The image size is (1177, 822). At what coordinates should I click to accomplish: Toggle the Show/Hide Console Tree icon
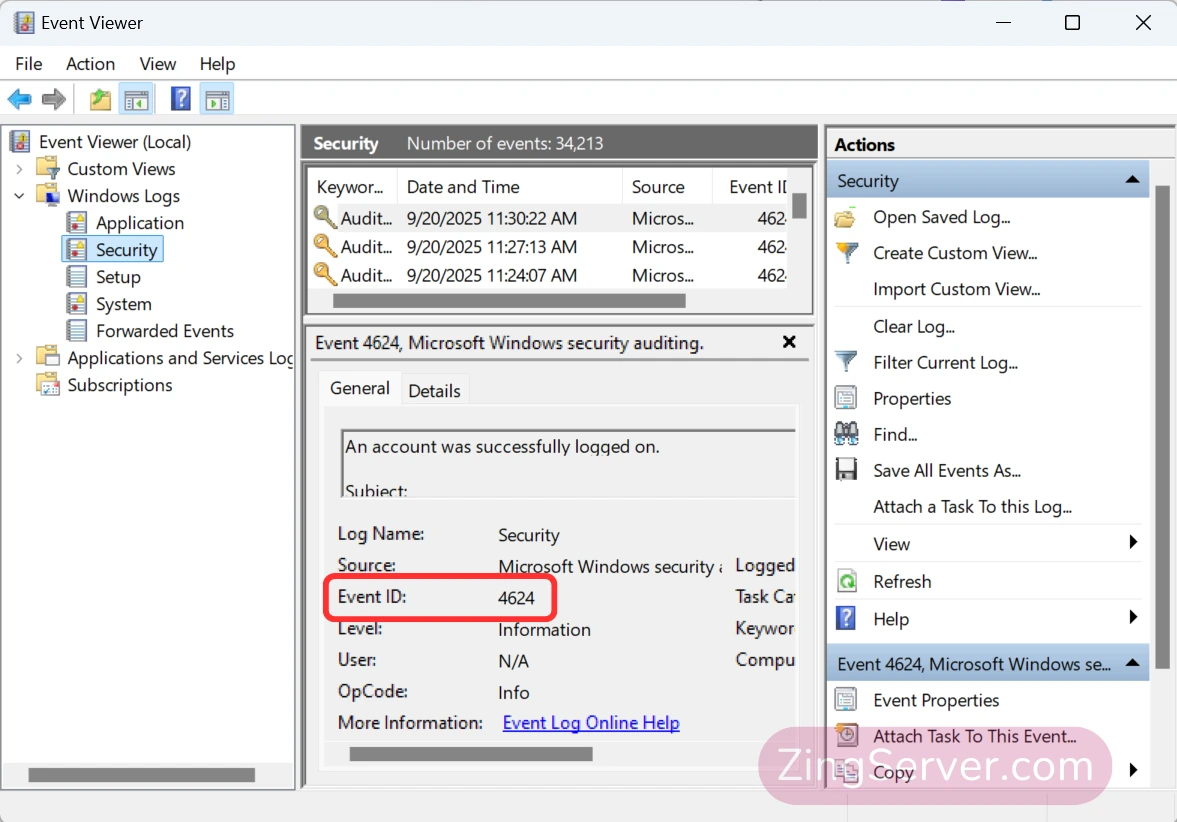tap(136, 99)
